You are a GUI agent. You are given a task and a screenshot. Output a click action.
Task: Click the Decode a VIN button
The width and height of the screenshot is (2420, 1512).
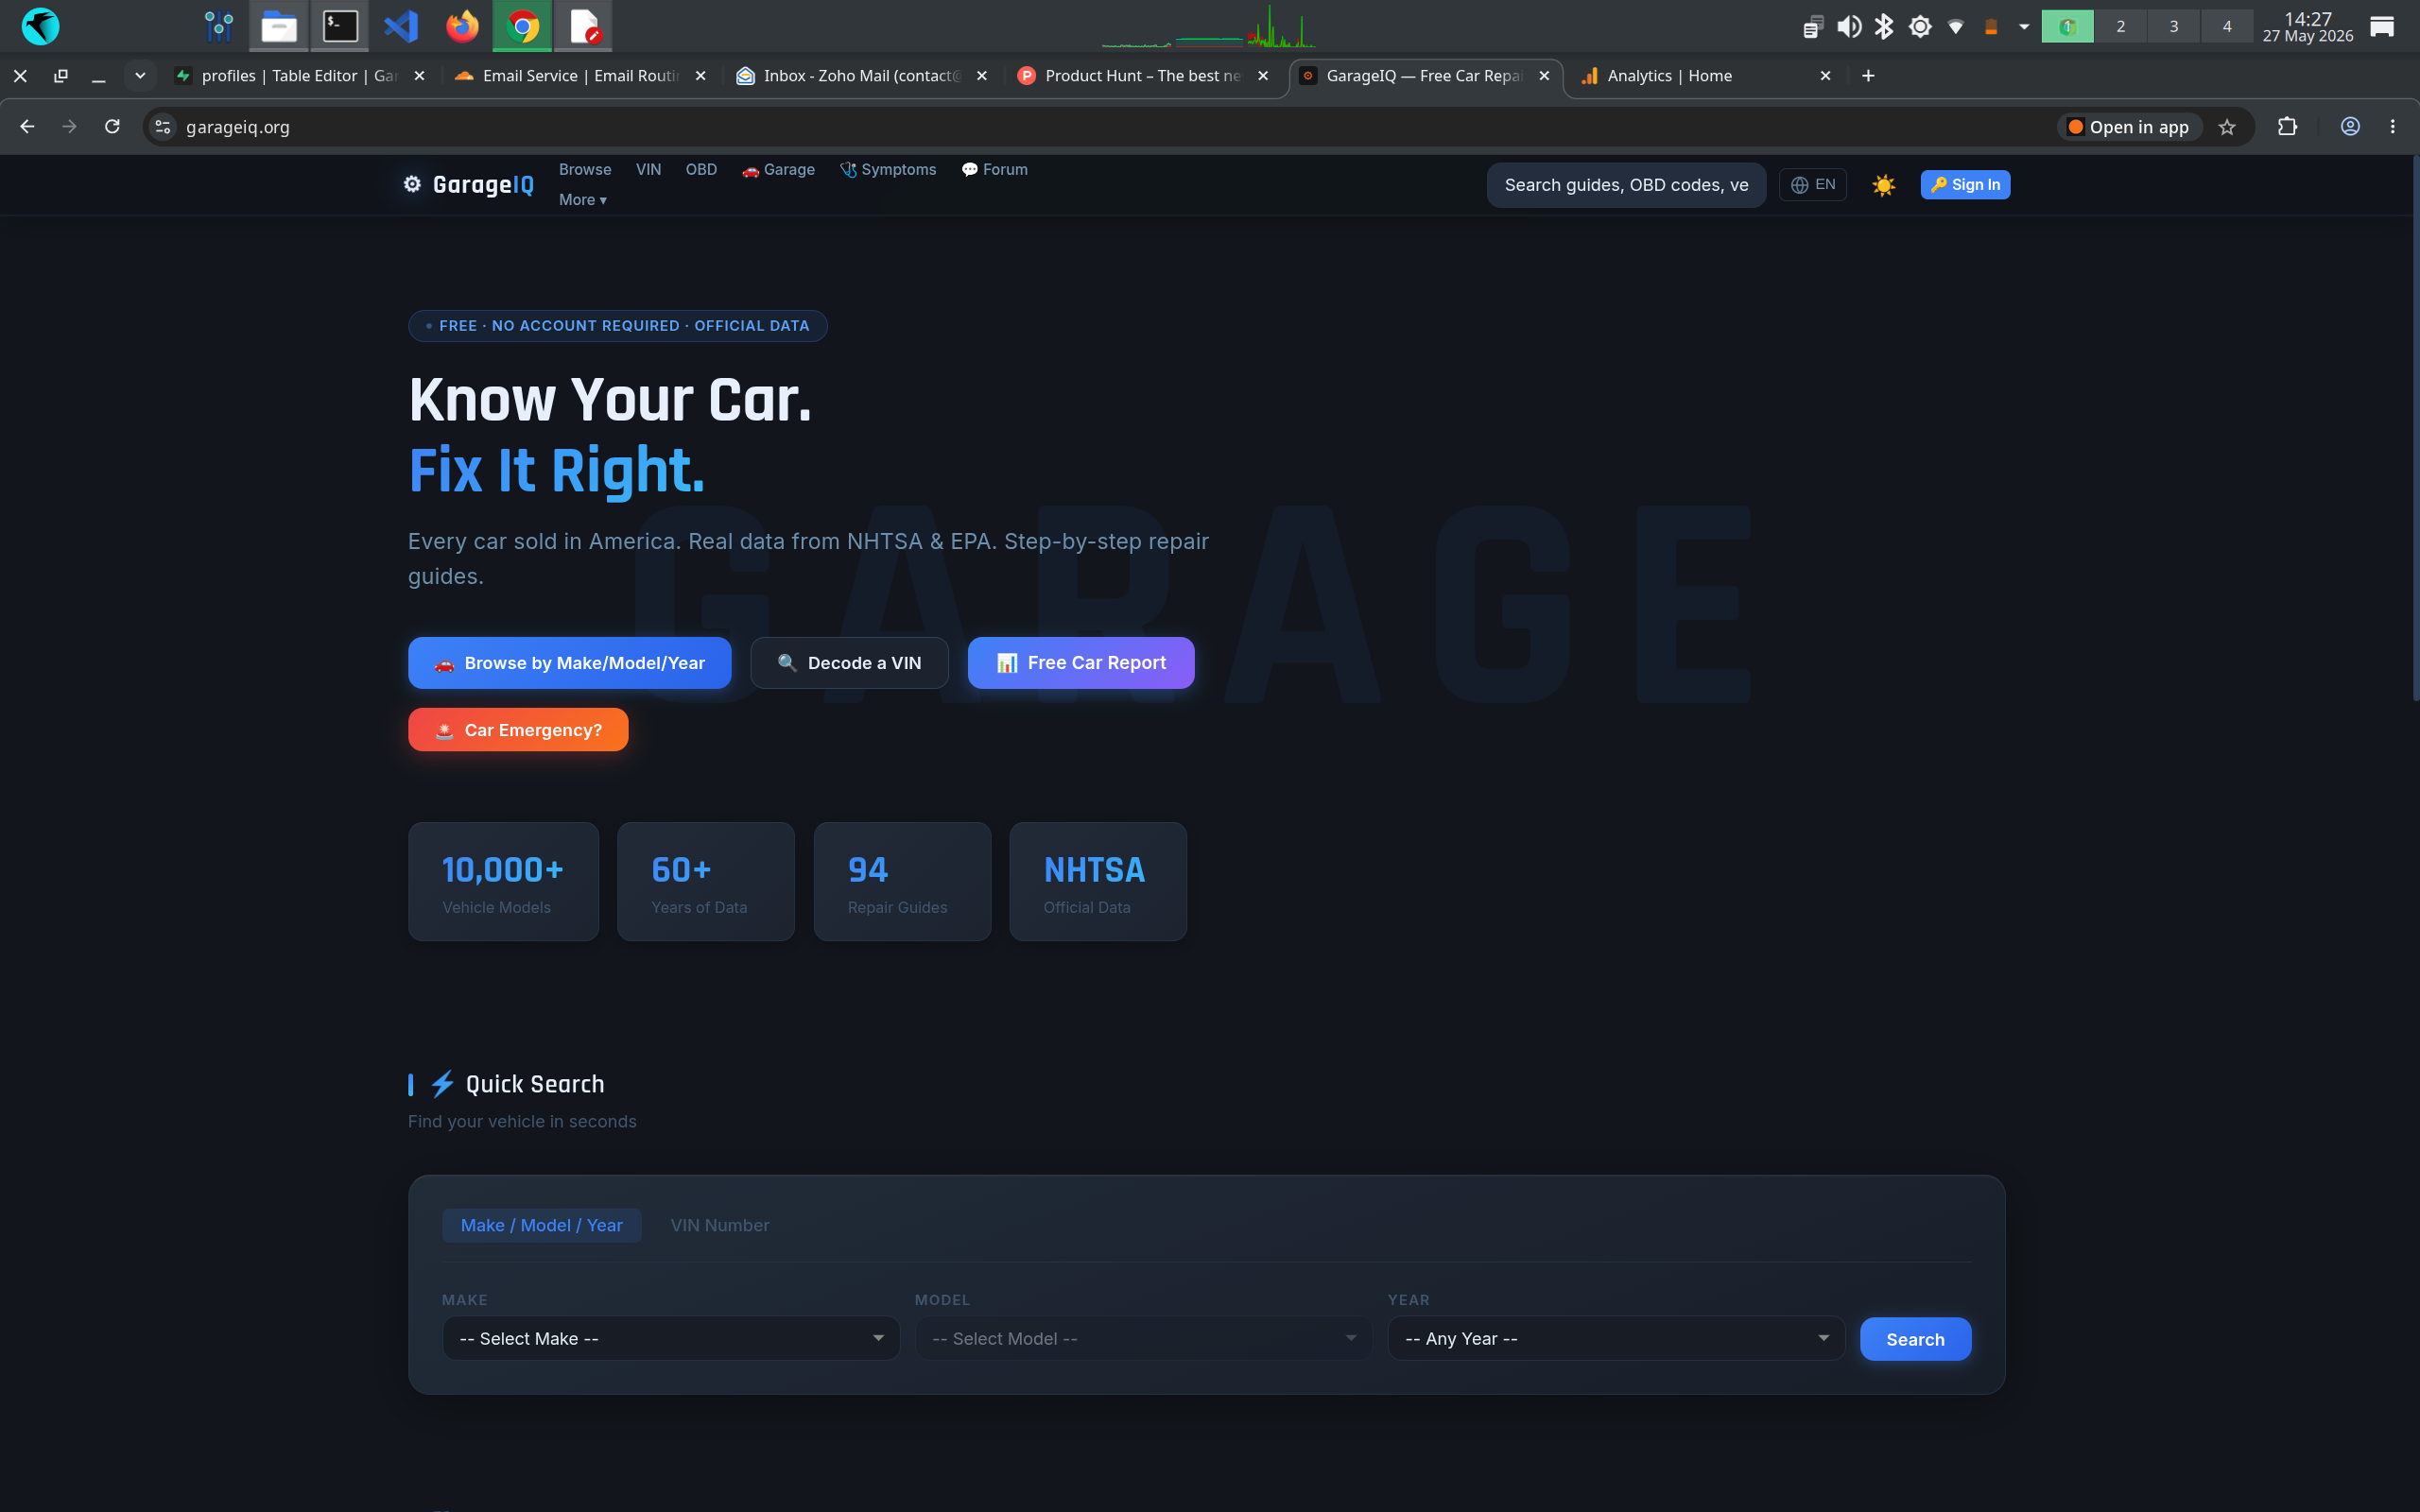point(849,663)
